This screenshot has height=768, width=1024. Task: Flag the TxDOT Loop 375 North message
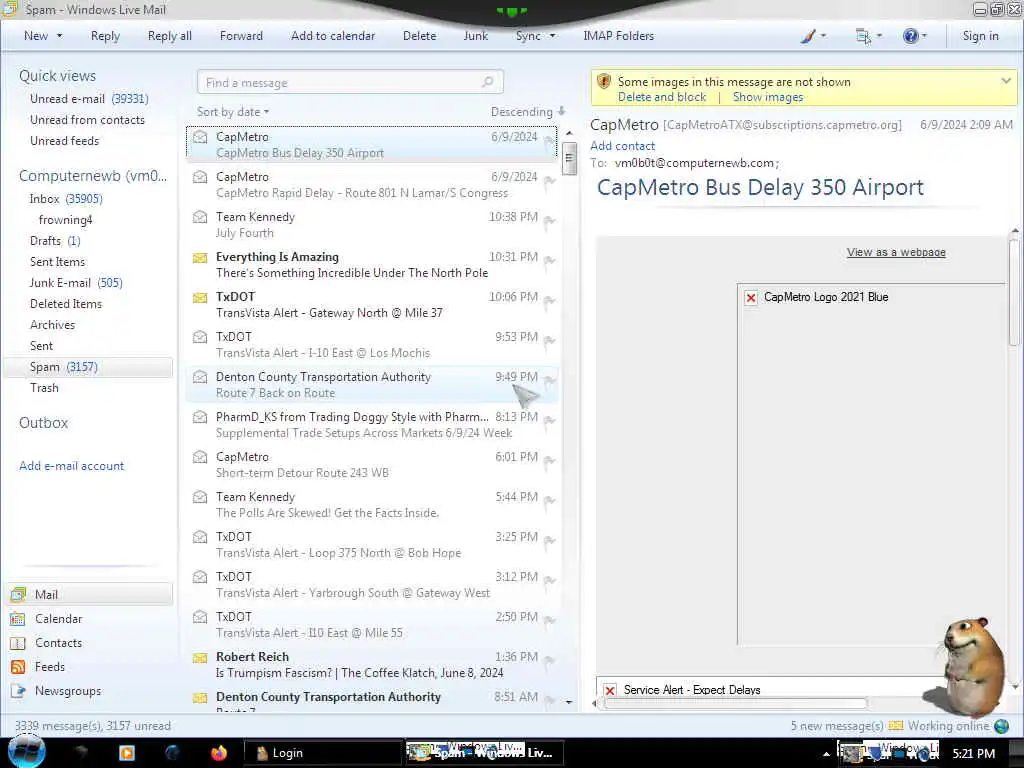(549, 541)
